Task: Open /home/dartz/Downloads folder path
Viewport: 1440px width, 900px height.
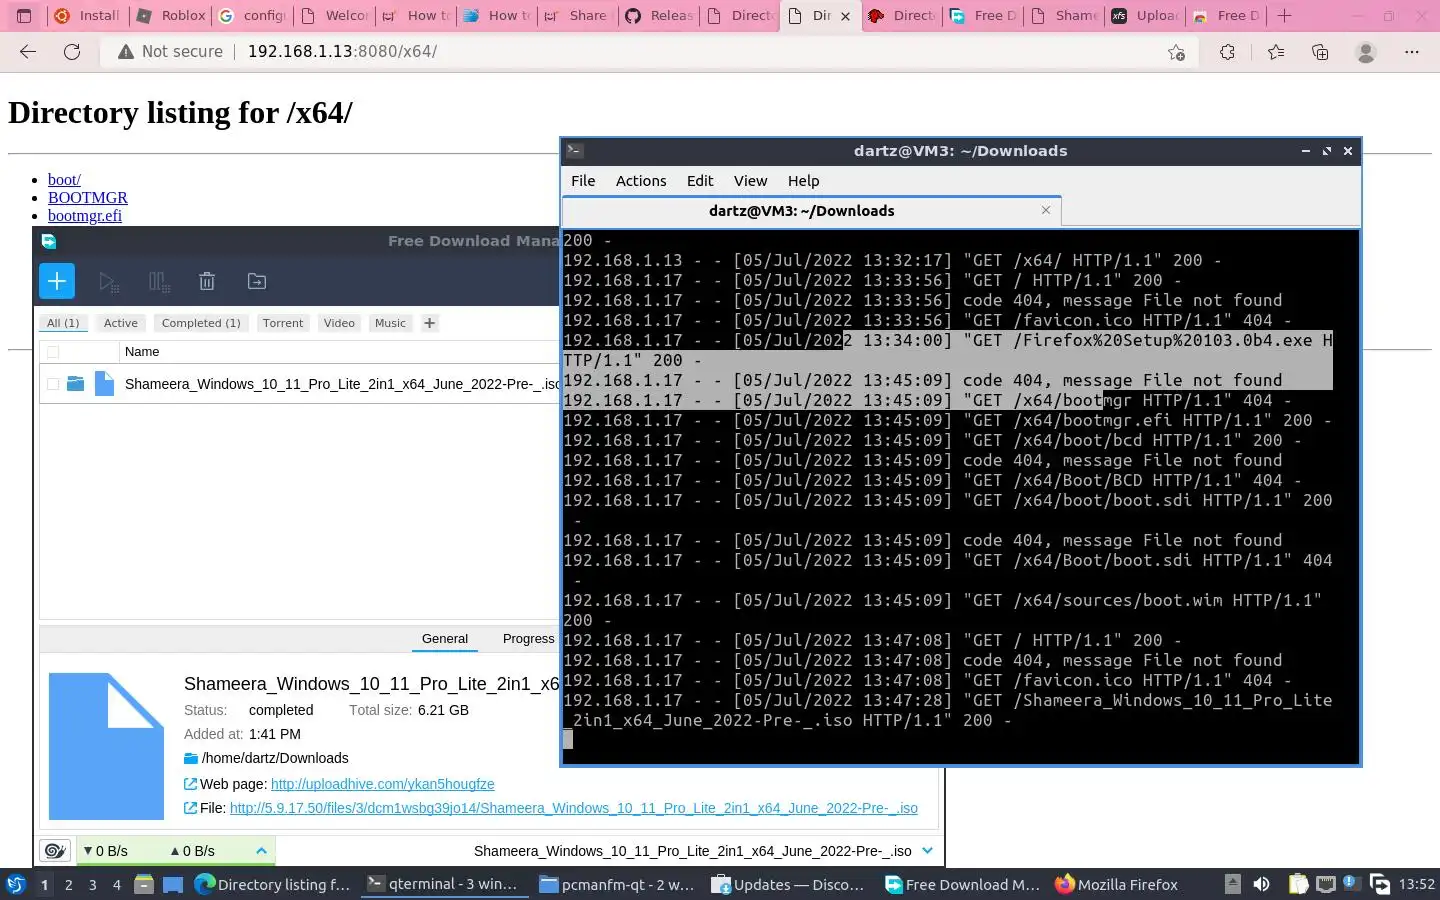Action: [x=275, y=758]
